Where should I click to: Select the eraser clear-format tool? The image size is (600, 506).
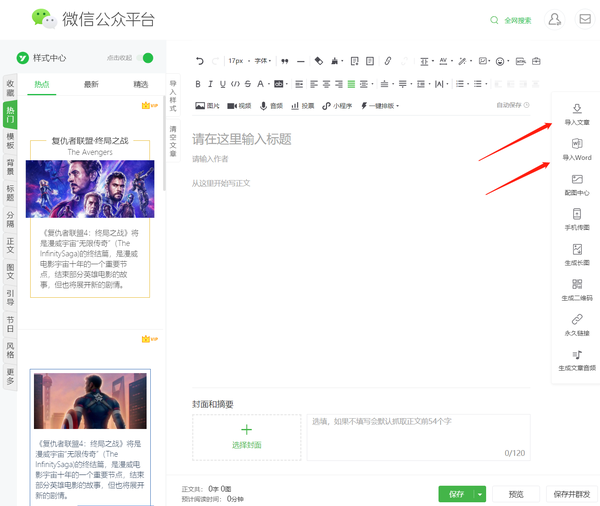click(319, 61)
